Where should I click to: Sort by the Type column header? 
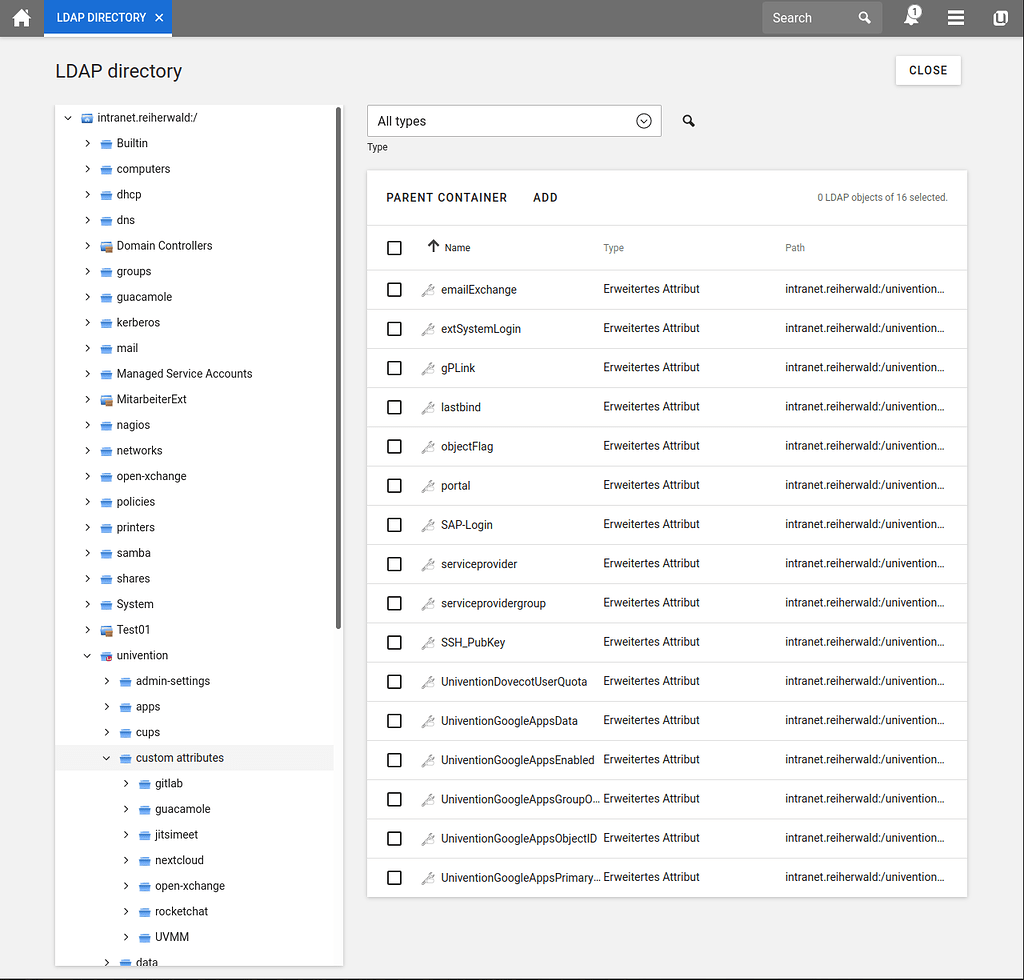pyautogui.click(x=613, y=248)
